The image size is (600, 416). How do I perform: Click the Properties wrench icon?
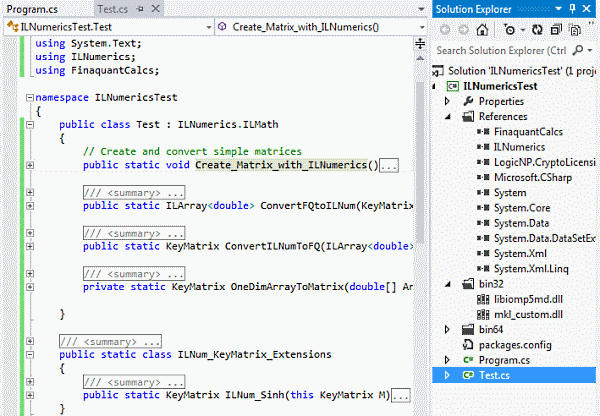pos(468,101)
